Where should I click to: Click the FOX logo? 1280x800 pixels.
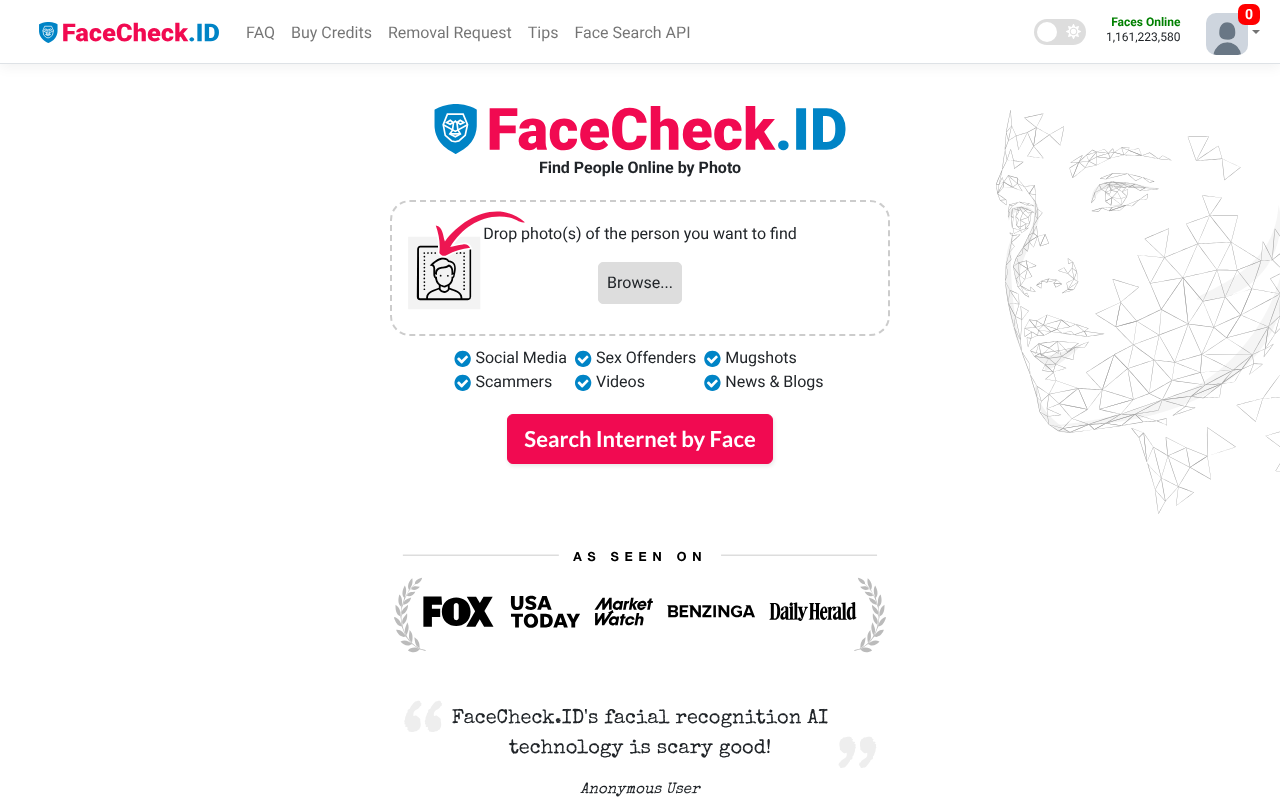tap(458, 612)
